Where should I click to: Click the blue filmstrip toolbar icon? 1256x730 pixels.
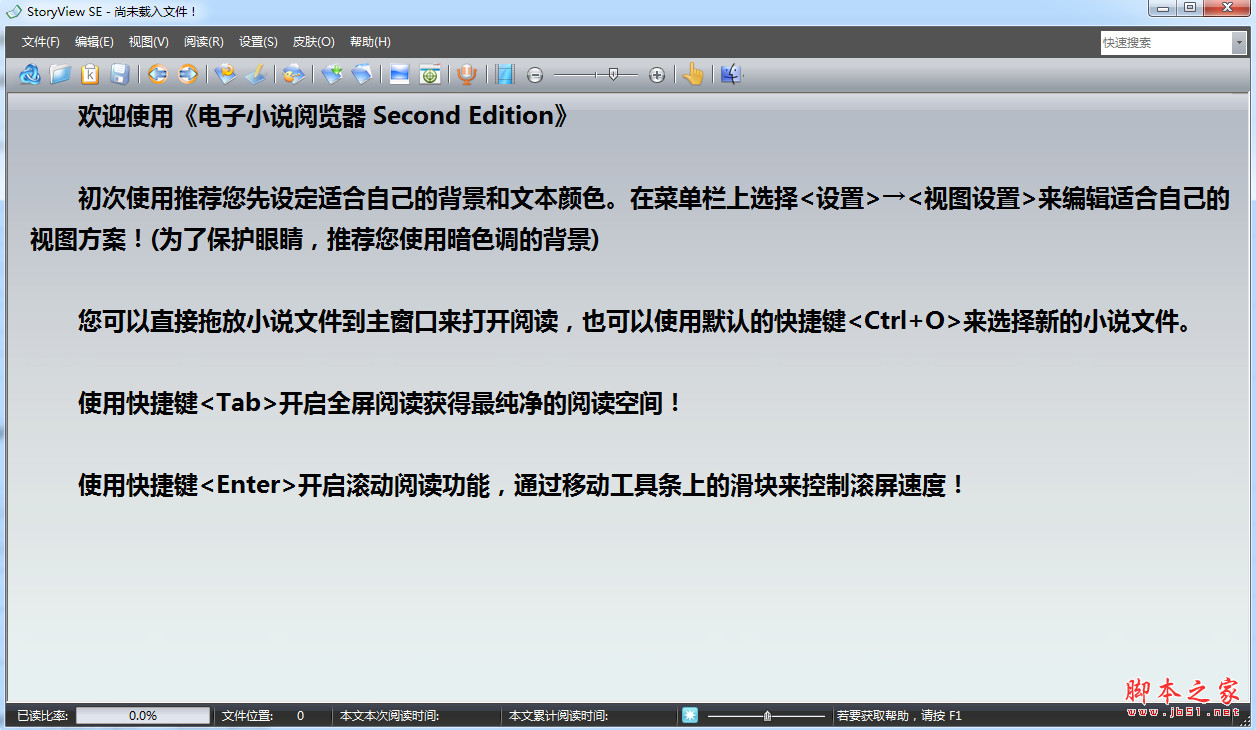tap(505, 74)
